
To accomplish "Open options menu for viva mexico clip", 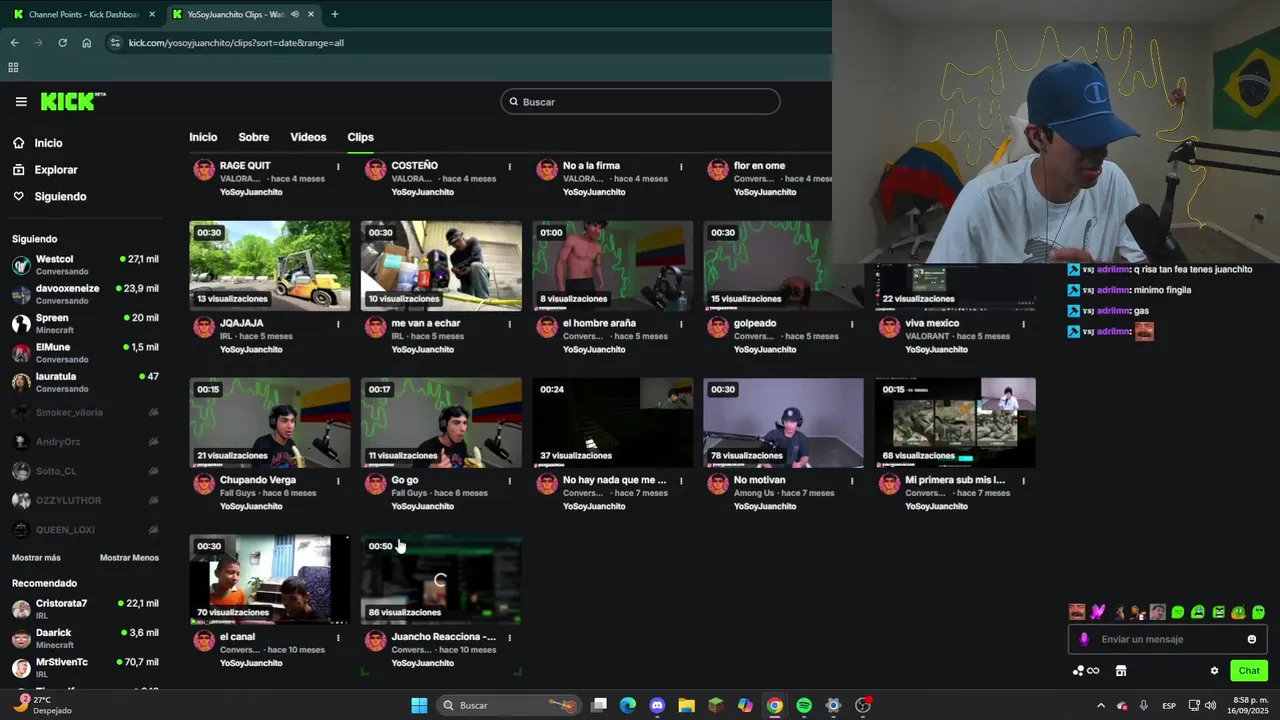I will (1023, 324).
